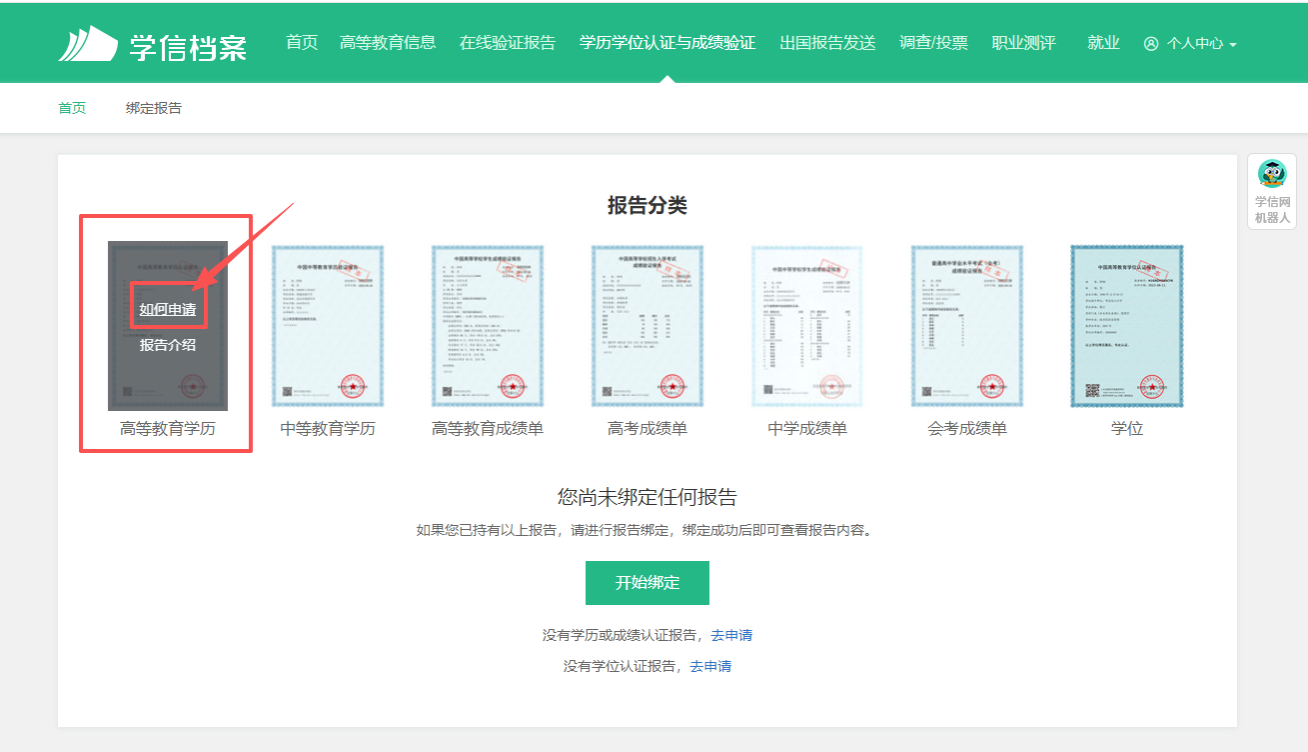Click the 就业 navigation item
Image resolution: width=1308 pixels, height=752 pixels.
click(1103, 43)
